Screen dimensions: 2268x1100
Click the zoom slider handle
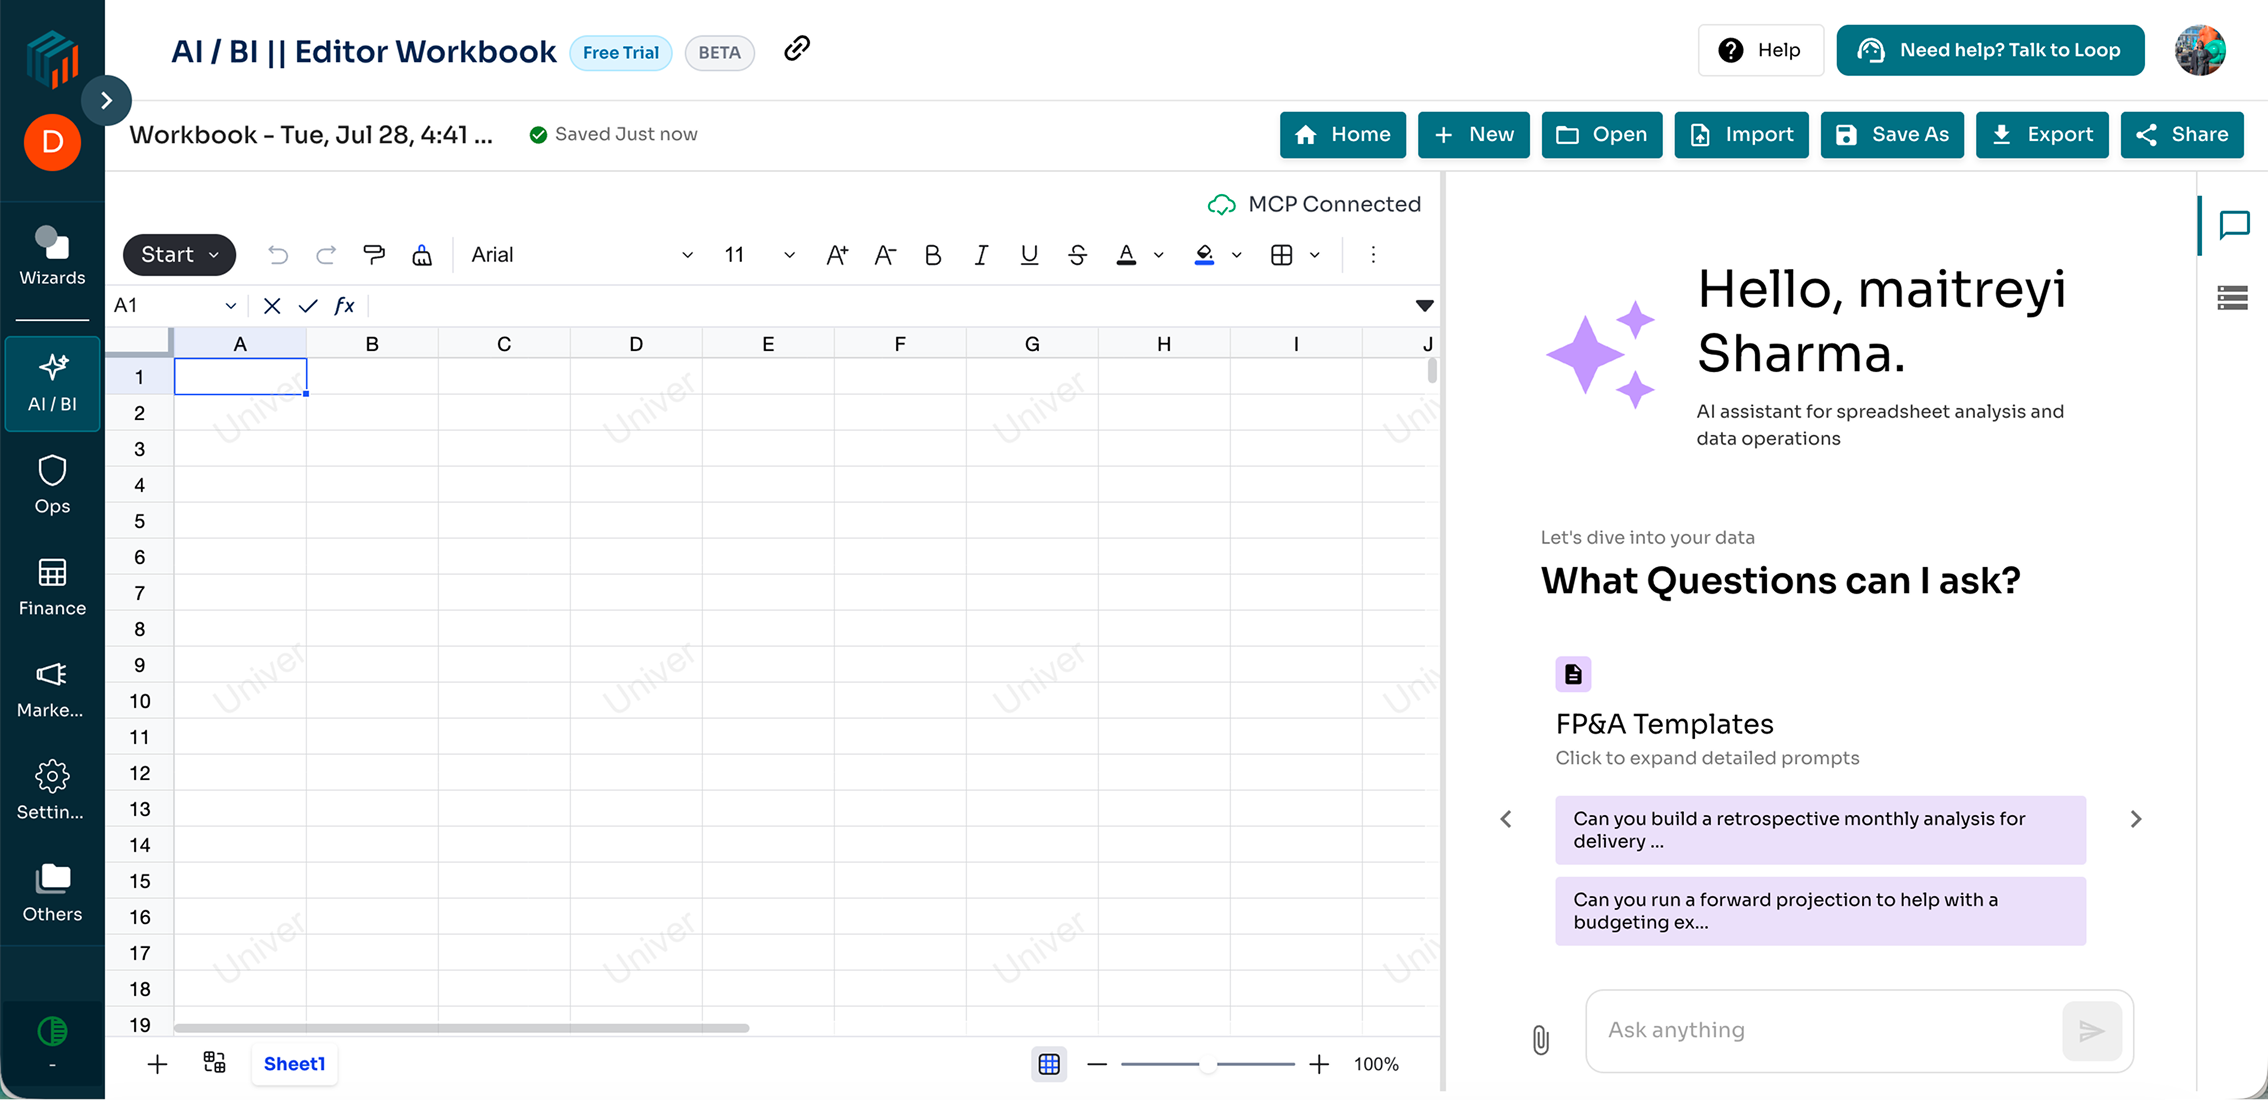(x=1208, y=1064)
